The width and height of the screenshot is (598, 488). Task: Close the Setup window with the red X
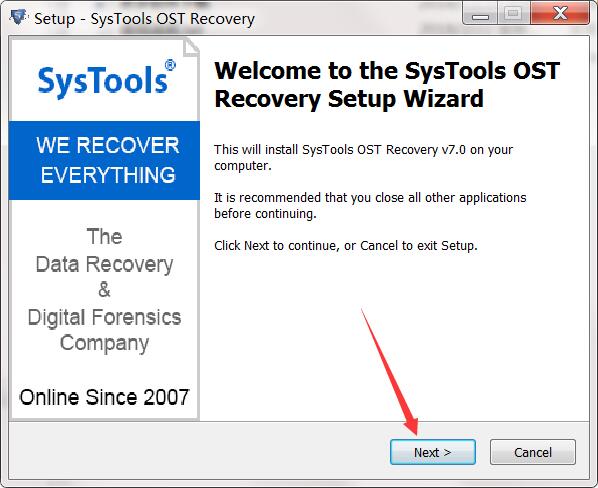pos(559,14)
